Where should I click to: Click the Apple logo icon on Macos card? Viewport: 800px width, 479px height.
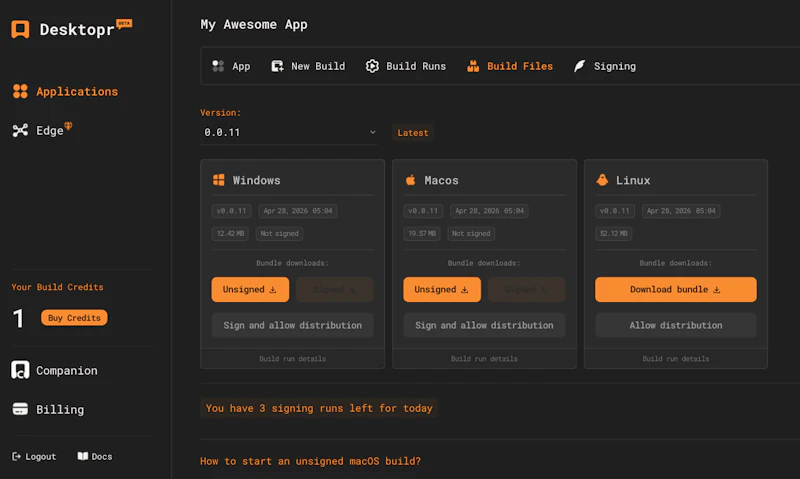coord(411,180)
